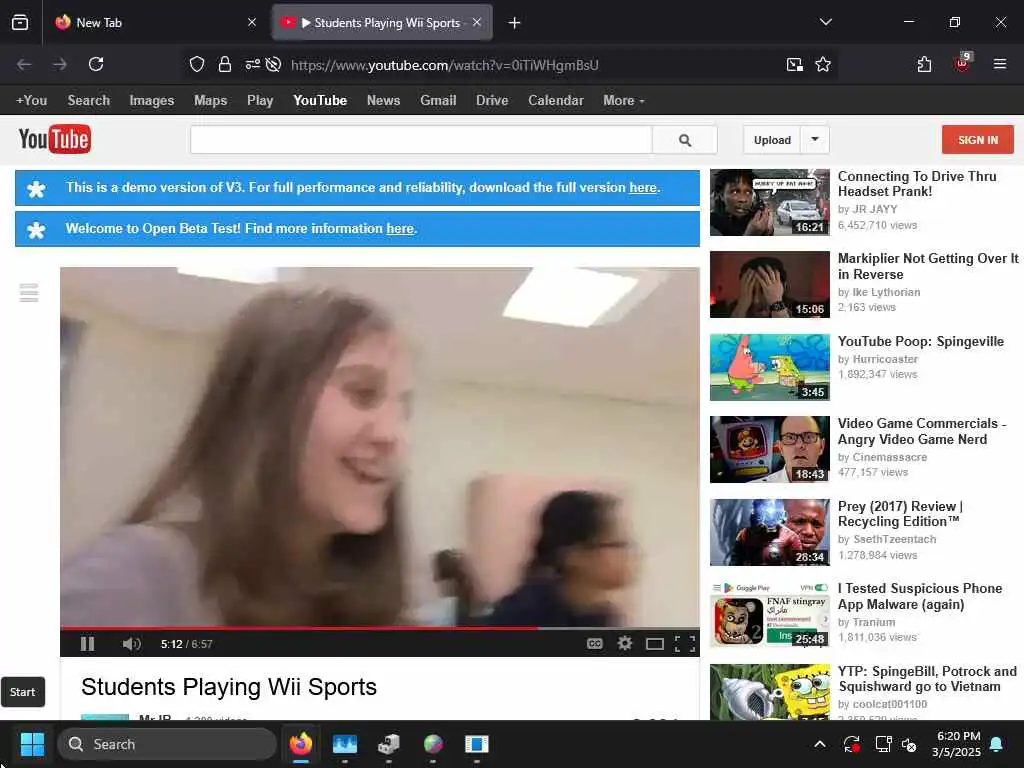Select +You in the Google bar

click(31, 101)
